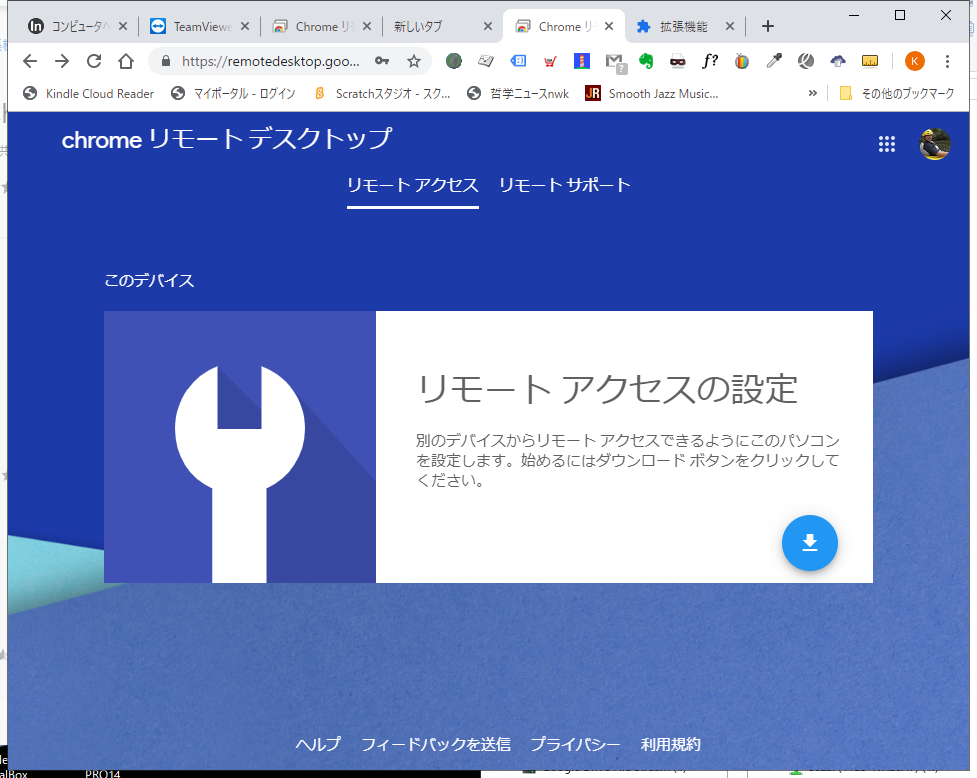
Task: Open the Gmail checker extension icon
Action: (615, 62)
